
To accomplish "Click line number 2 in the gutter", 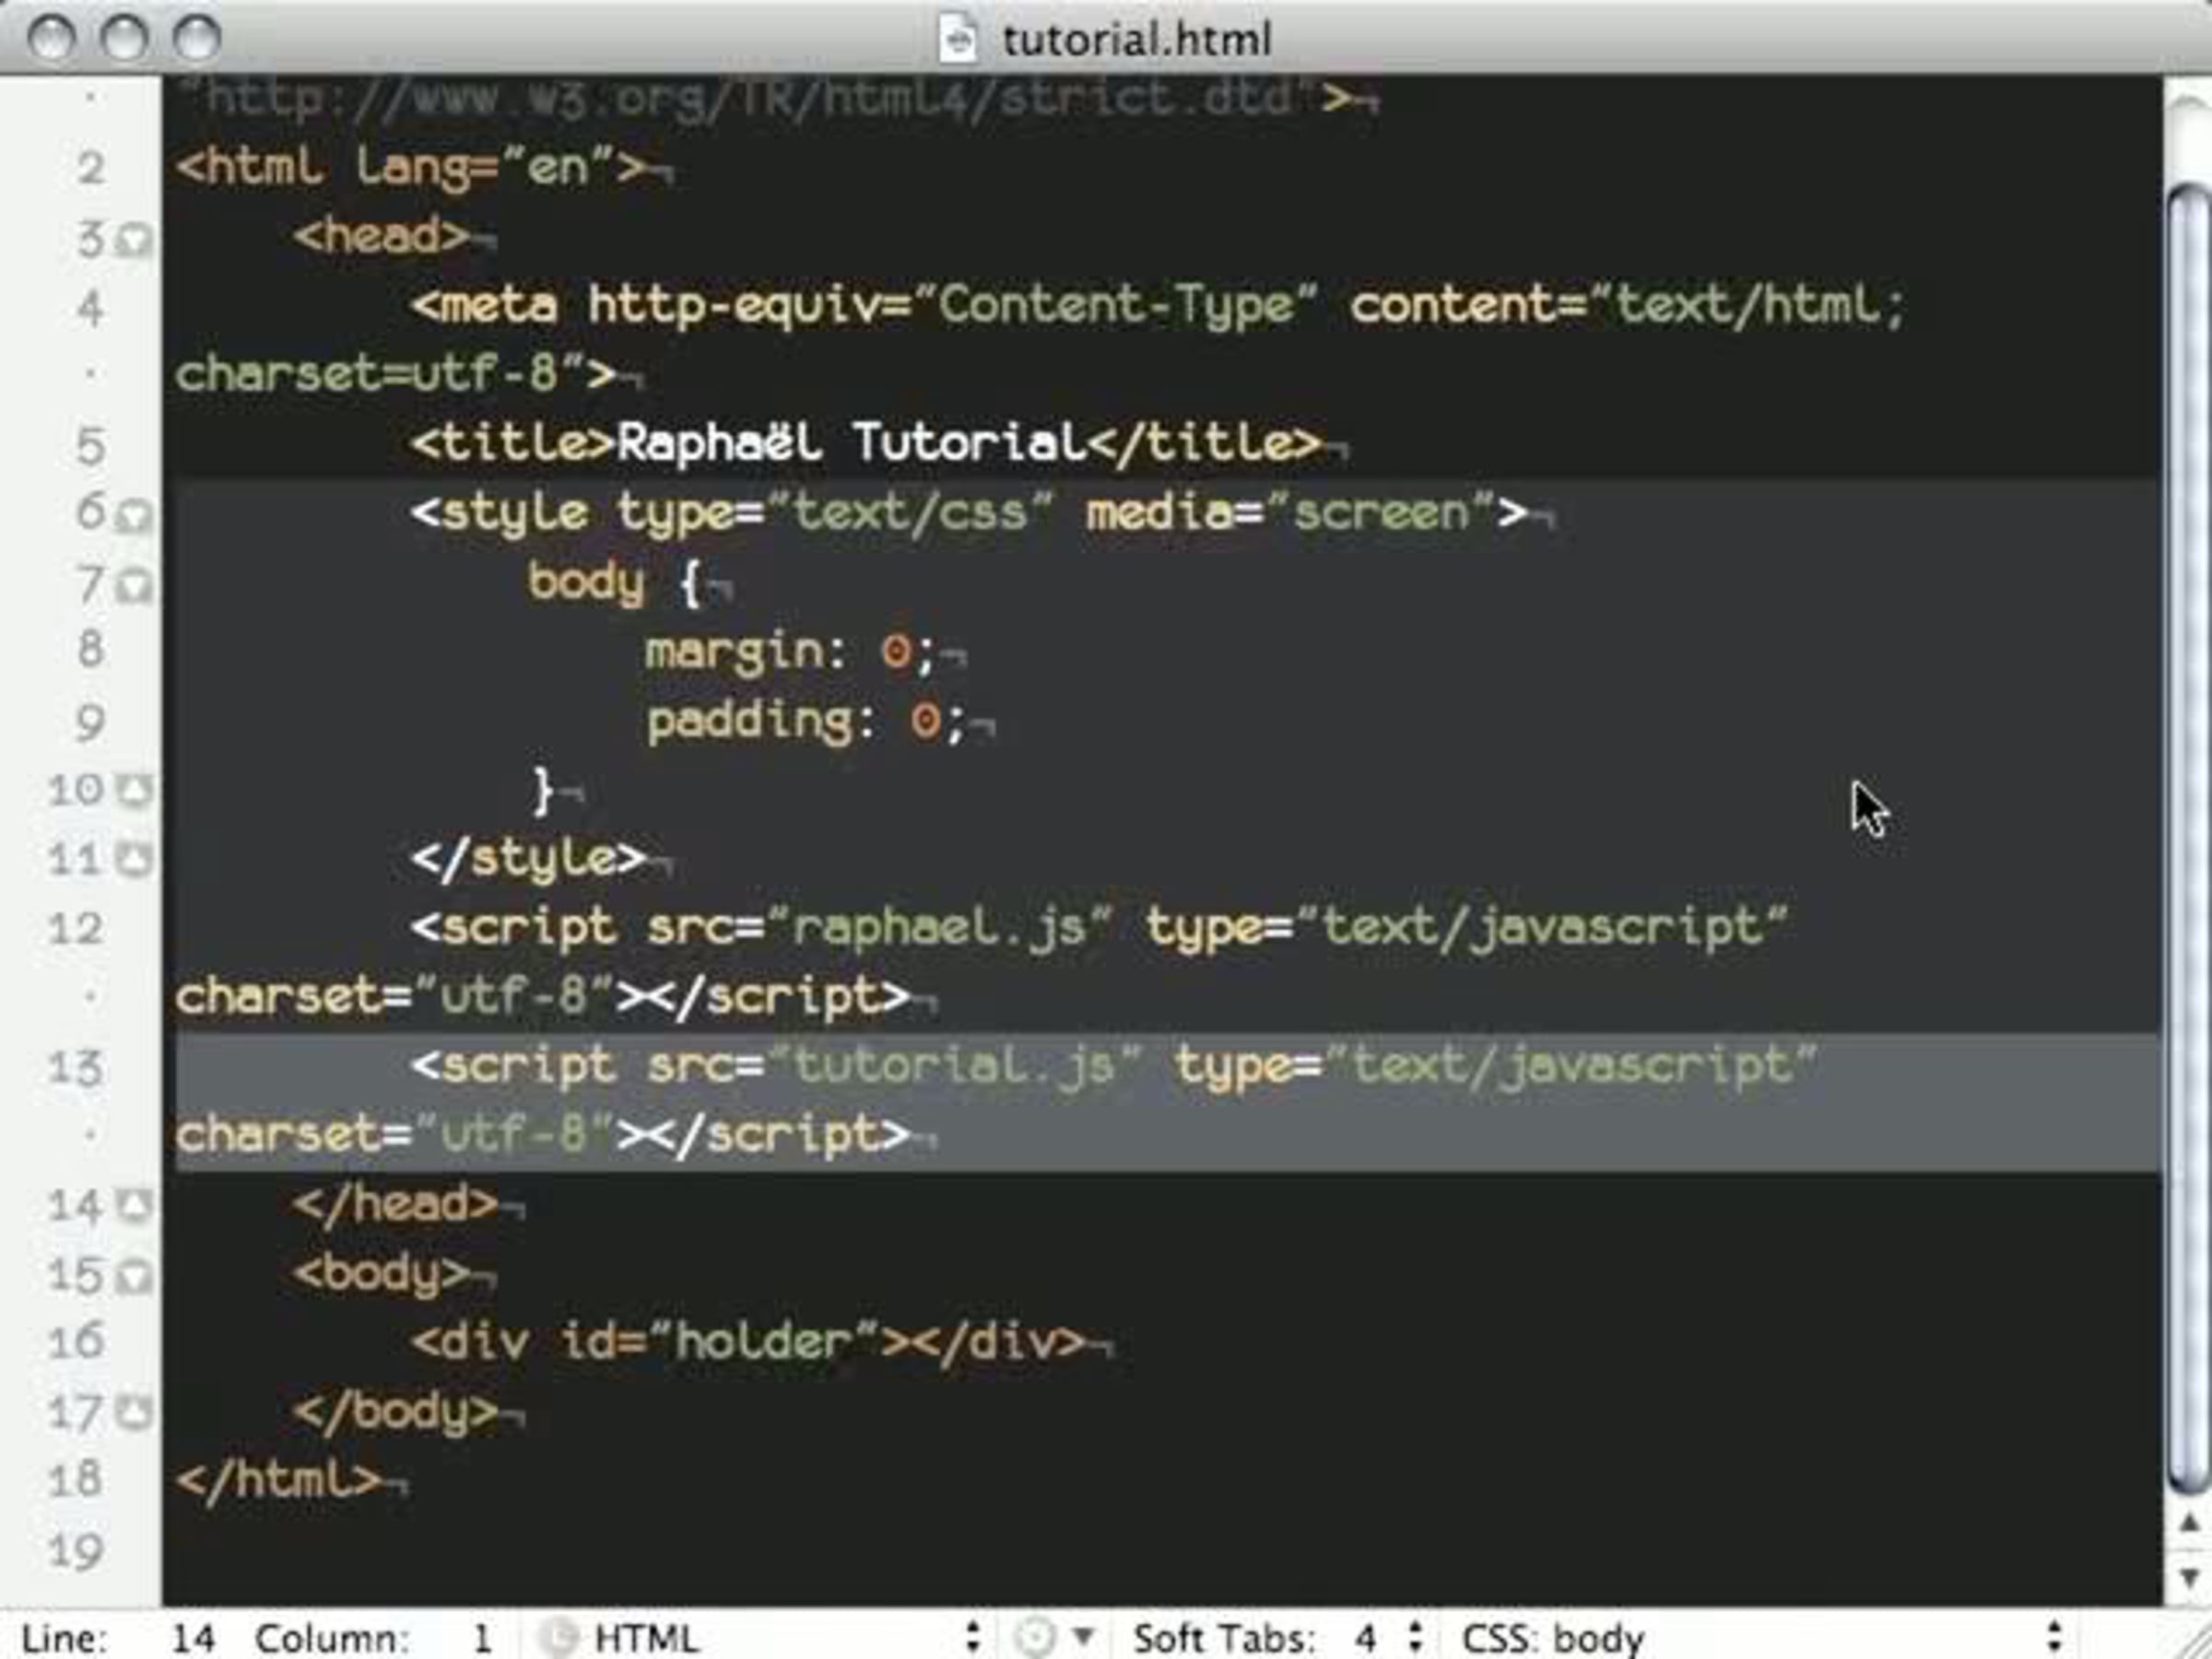I will point(91,168).
